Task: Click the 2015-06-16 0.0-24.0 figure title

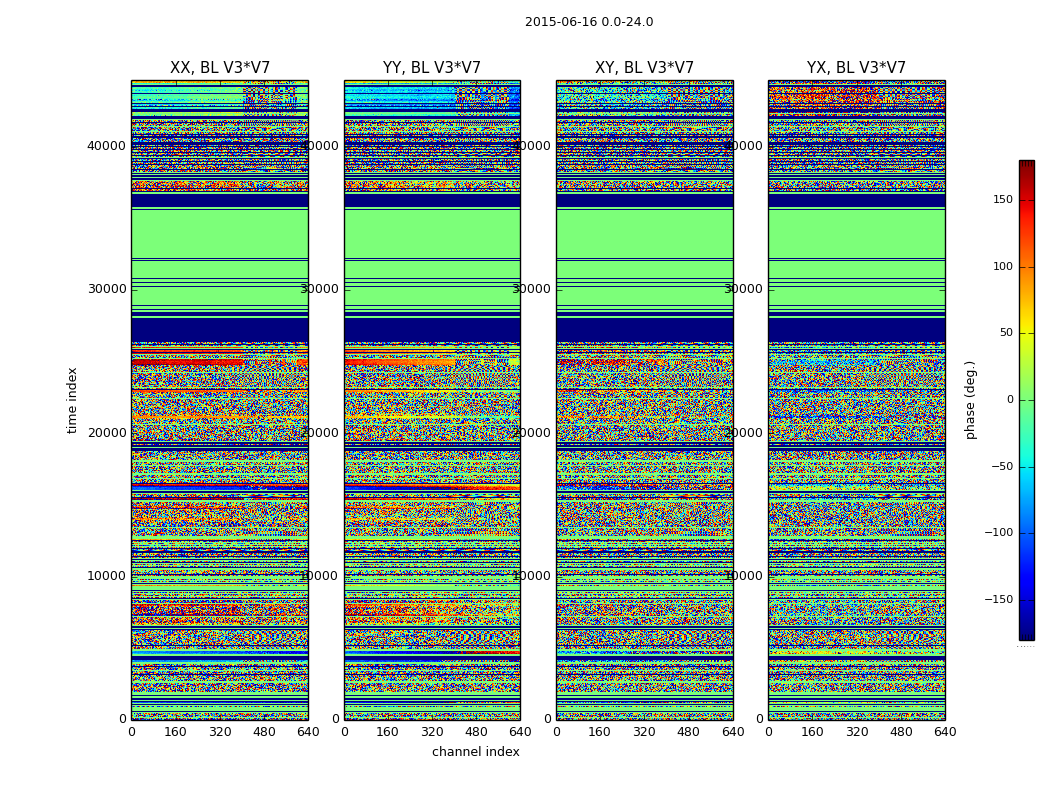Action: point(589,22)
